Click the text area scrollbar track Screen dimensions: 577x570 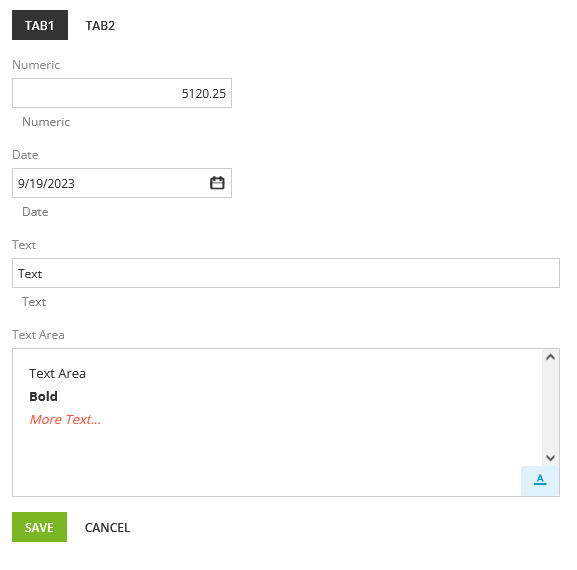[x=551, y=407]
